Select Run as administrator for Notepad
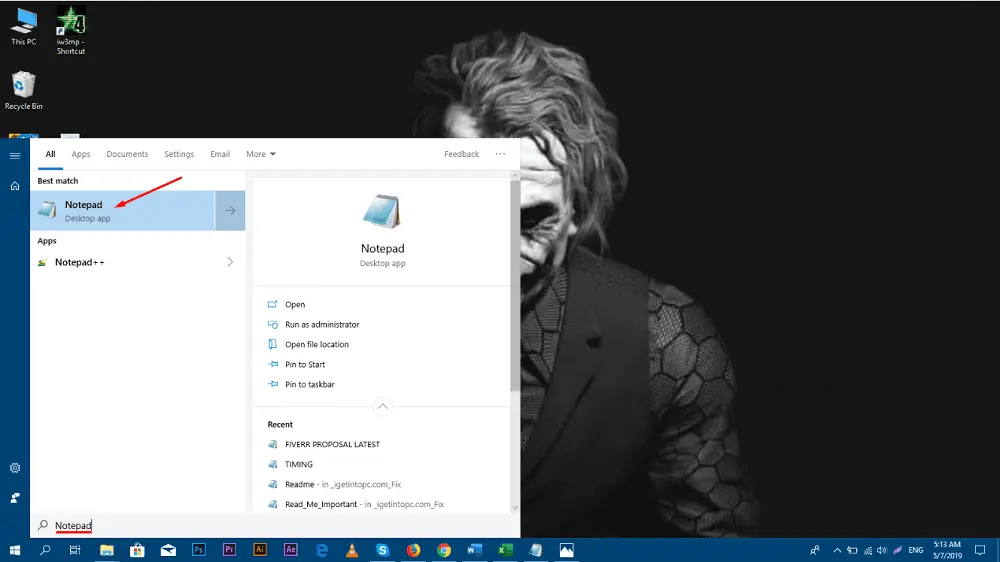The height and width of the screenshot is (562, 1000). click(322, 324)
